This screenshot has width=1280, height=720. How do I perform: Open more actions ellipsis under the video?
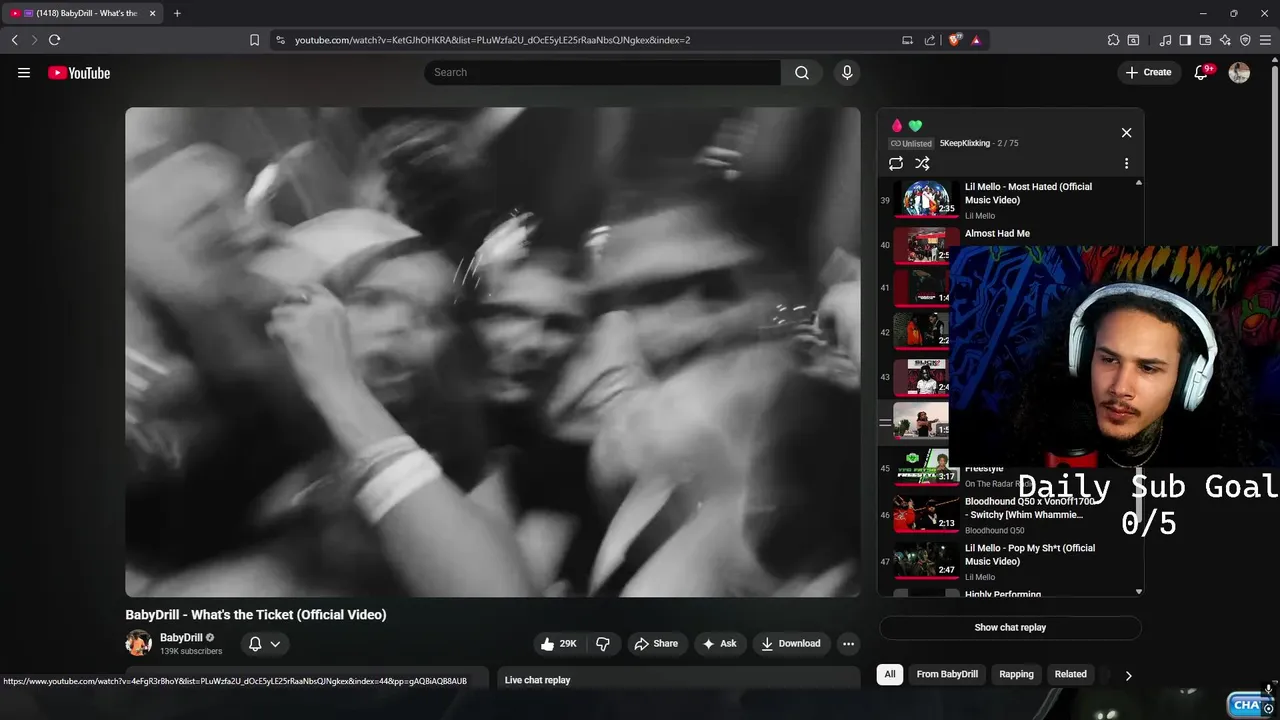click(x=848, y=644)
